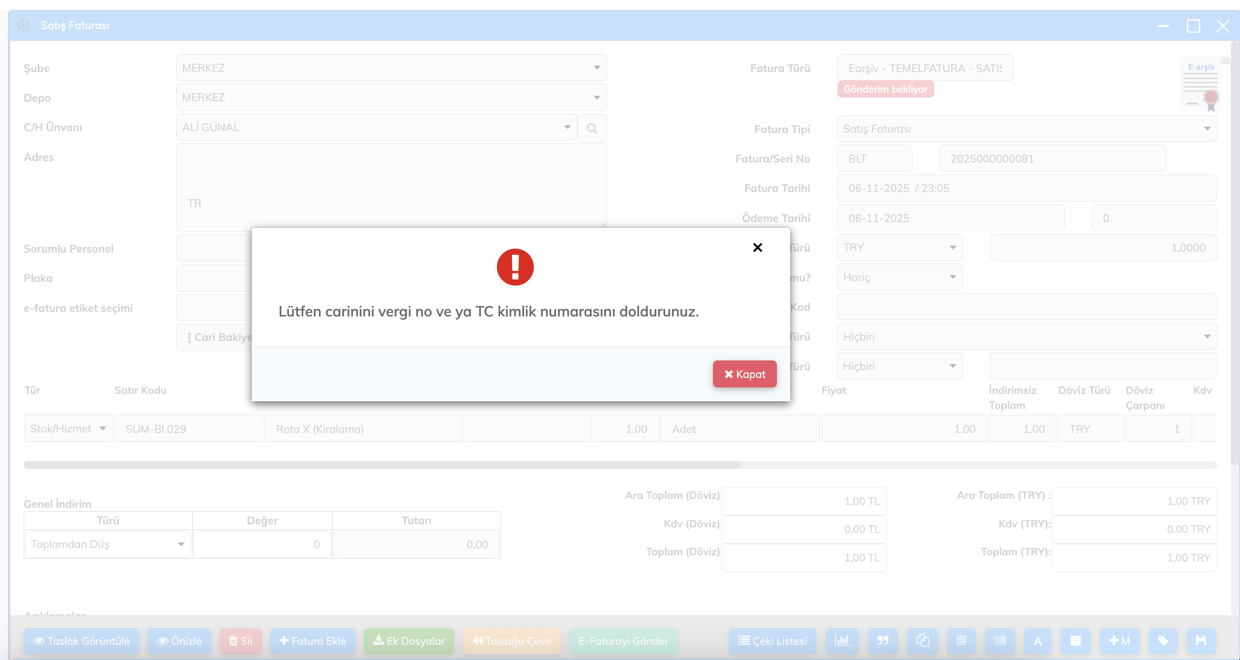Click the quotation marks icon button
The width and height of the screenshot is (1240, 660).
click(882, 641)
